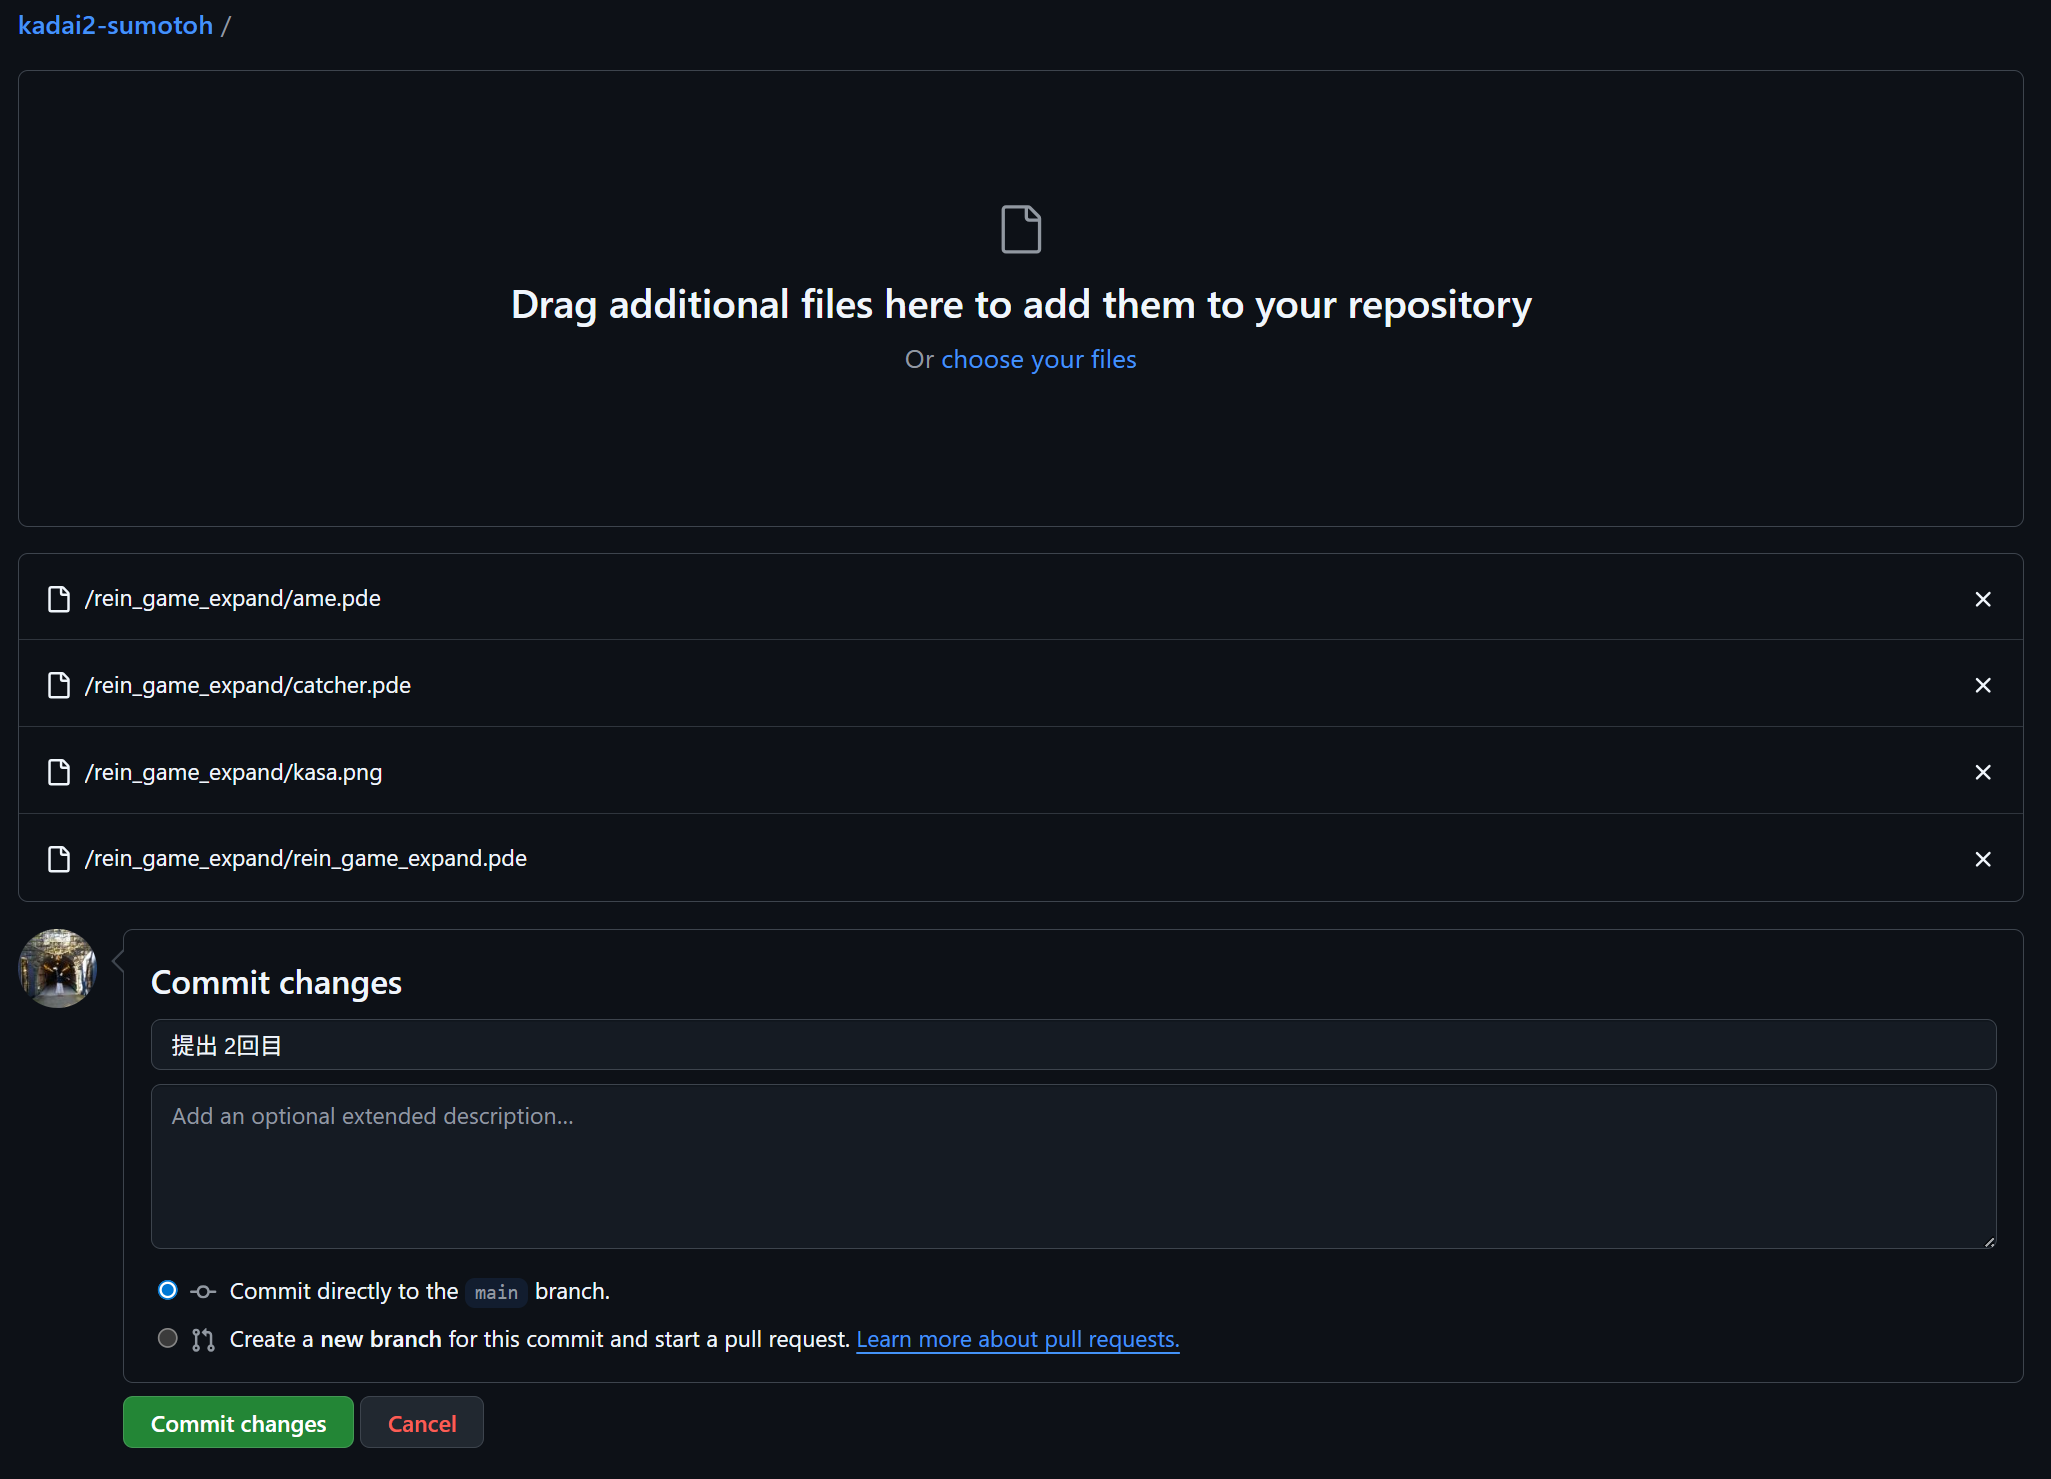
Task: Cancel the file upload
Action: pyautogui.click(x=421, y=1423)
